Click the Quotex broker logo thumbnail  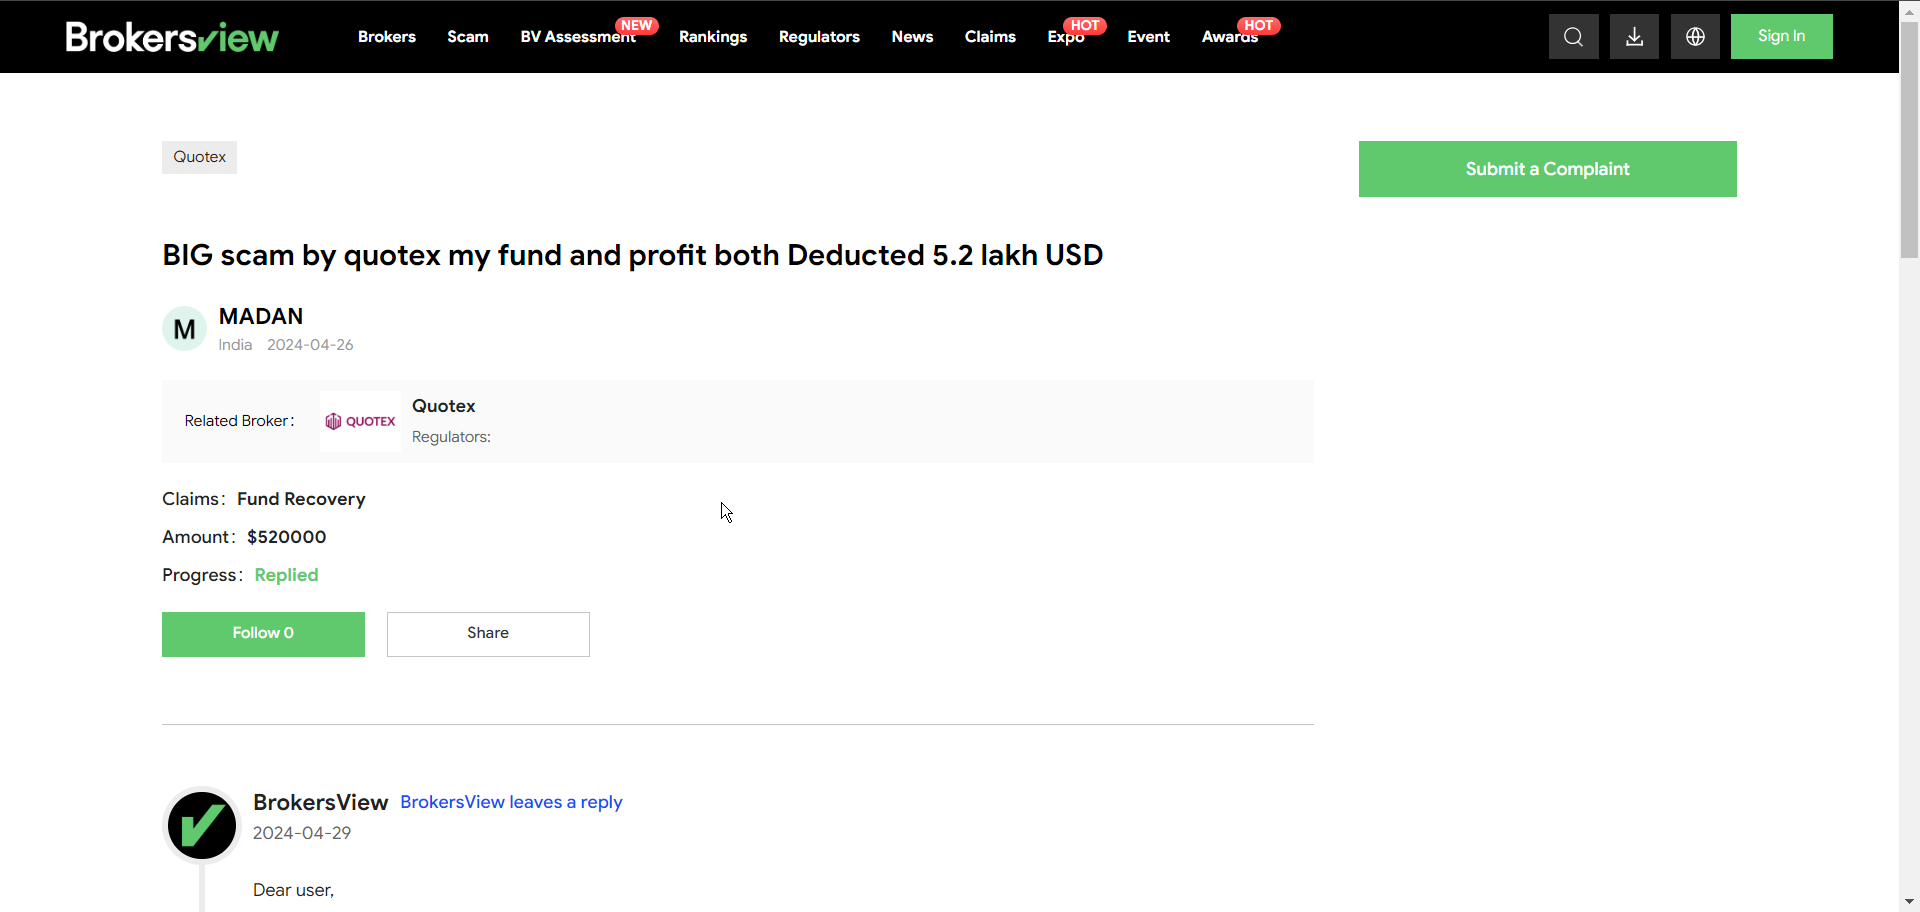[360, 421]
